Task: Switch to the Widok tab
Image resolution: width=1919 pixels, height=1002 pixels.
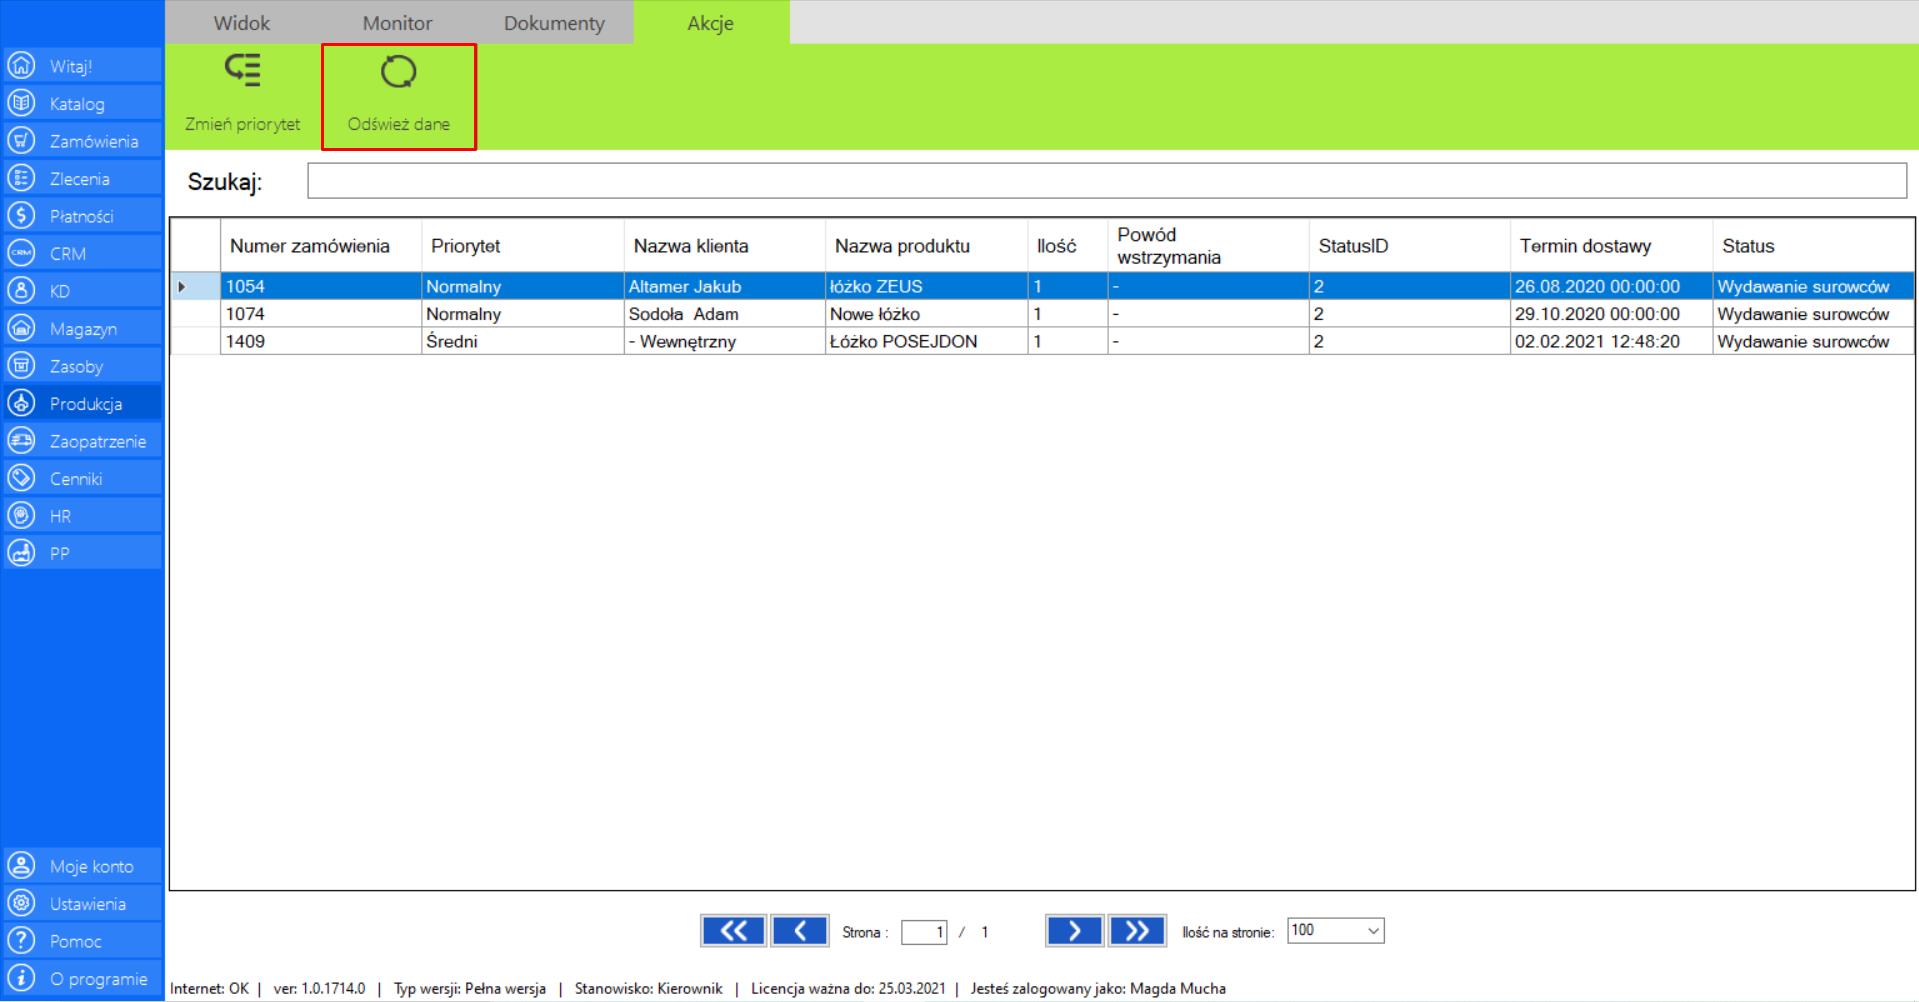Action: (242, 23)
